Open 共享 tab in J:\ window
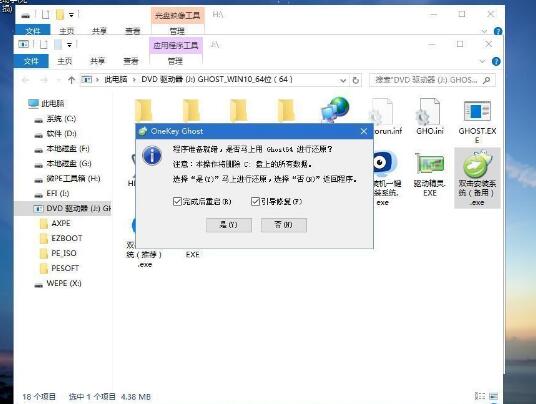Viewport: 536px width, 404px height. [x=97, y=61]
